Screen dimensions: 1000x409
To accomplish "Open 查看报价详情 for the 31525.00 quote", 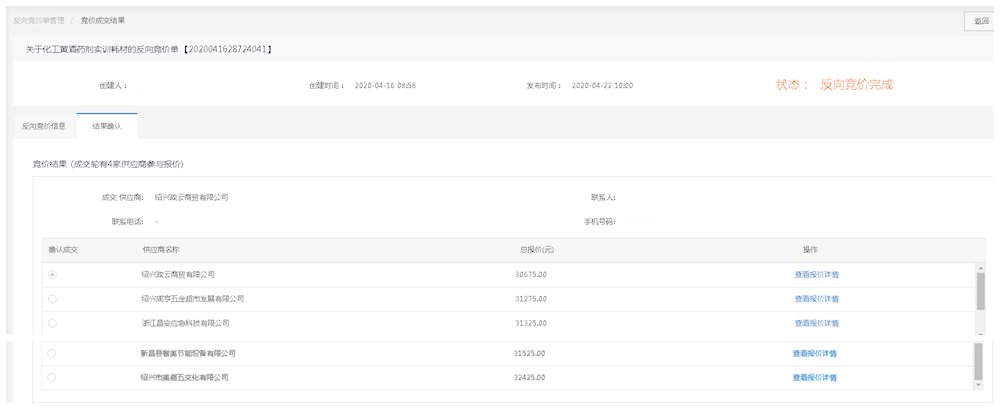I will coord(814,353).
